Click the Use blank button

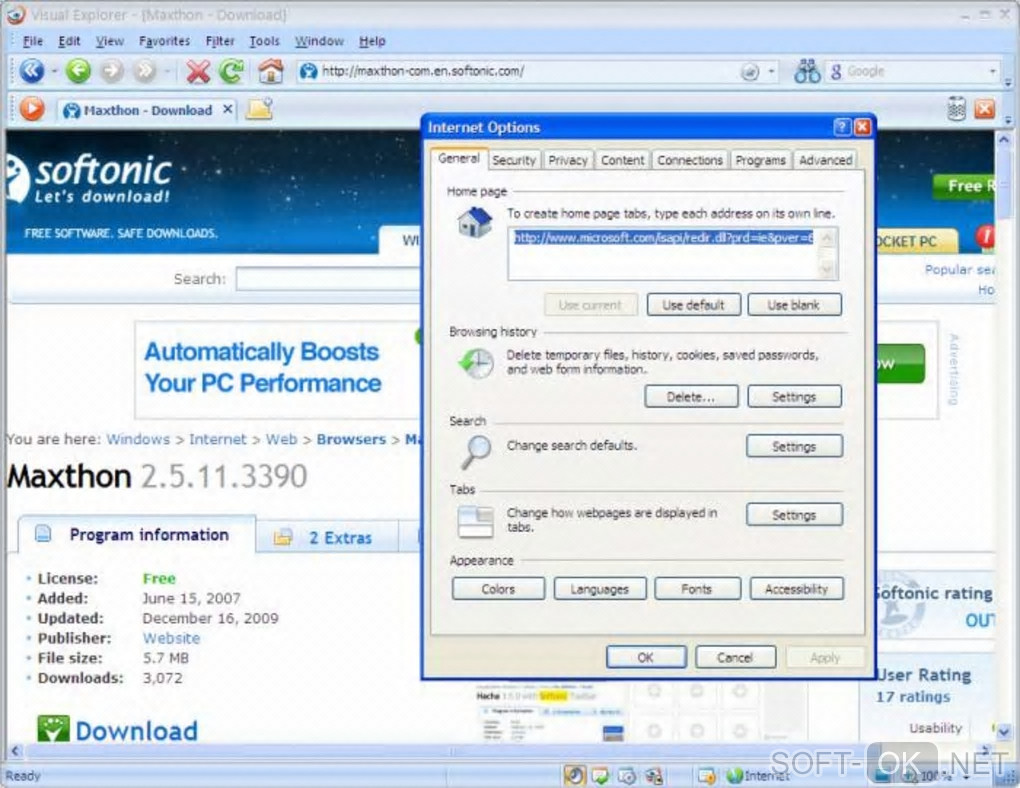pos(794,305)
